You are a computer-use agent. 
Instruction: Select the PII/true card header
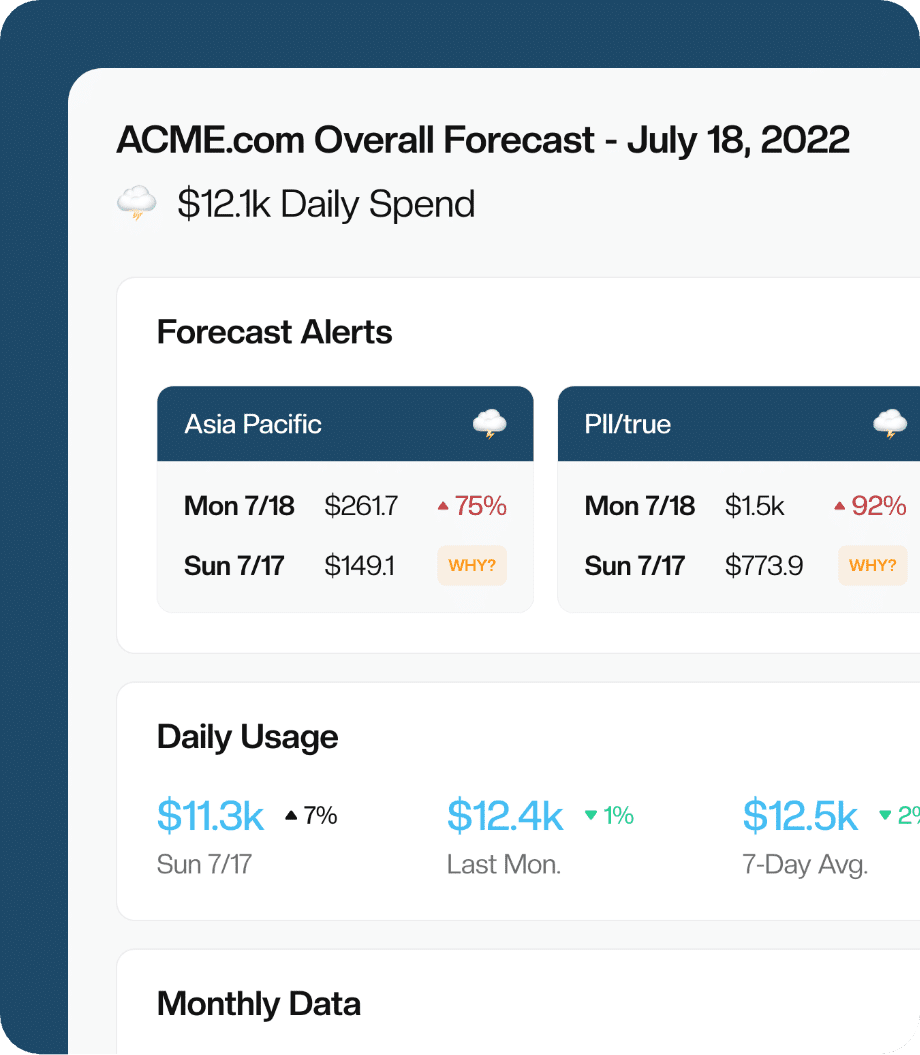click(x=627, y=423)
